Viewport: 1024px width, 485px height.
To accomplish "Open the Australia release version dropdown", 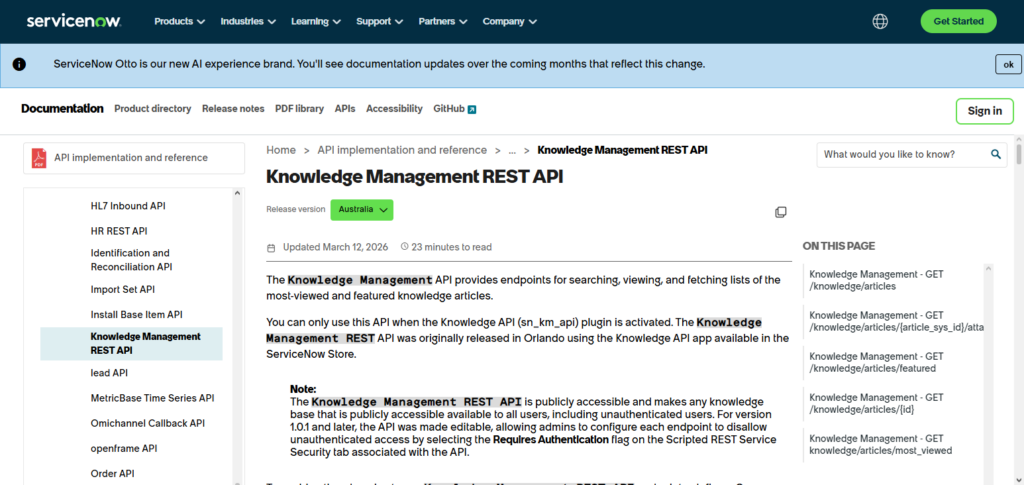I will tap(362, 210).
